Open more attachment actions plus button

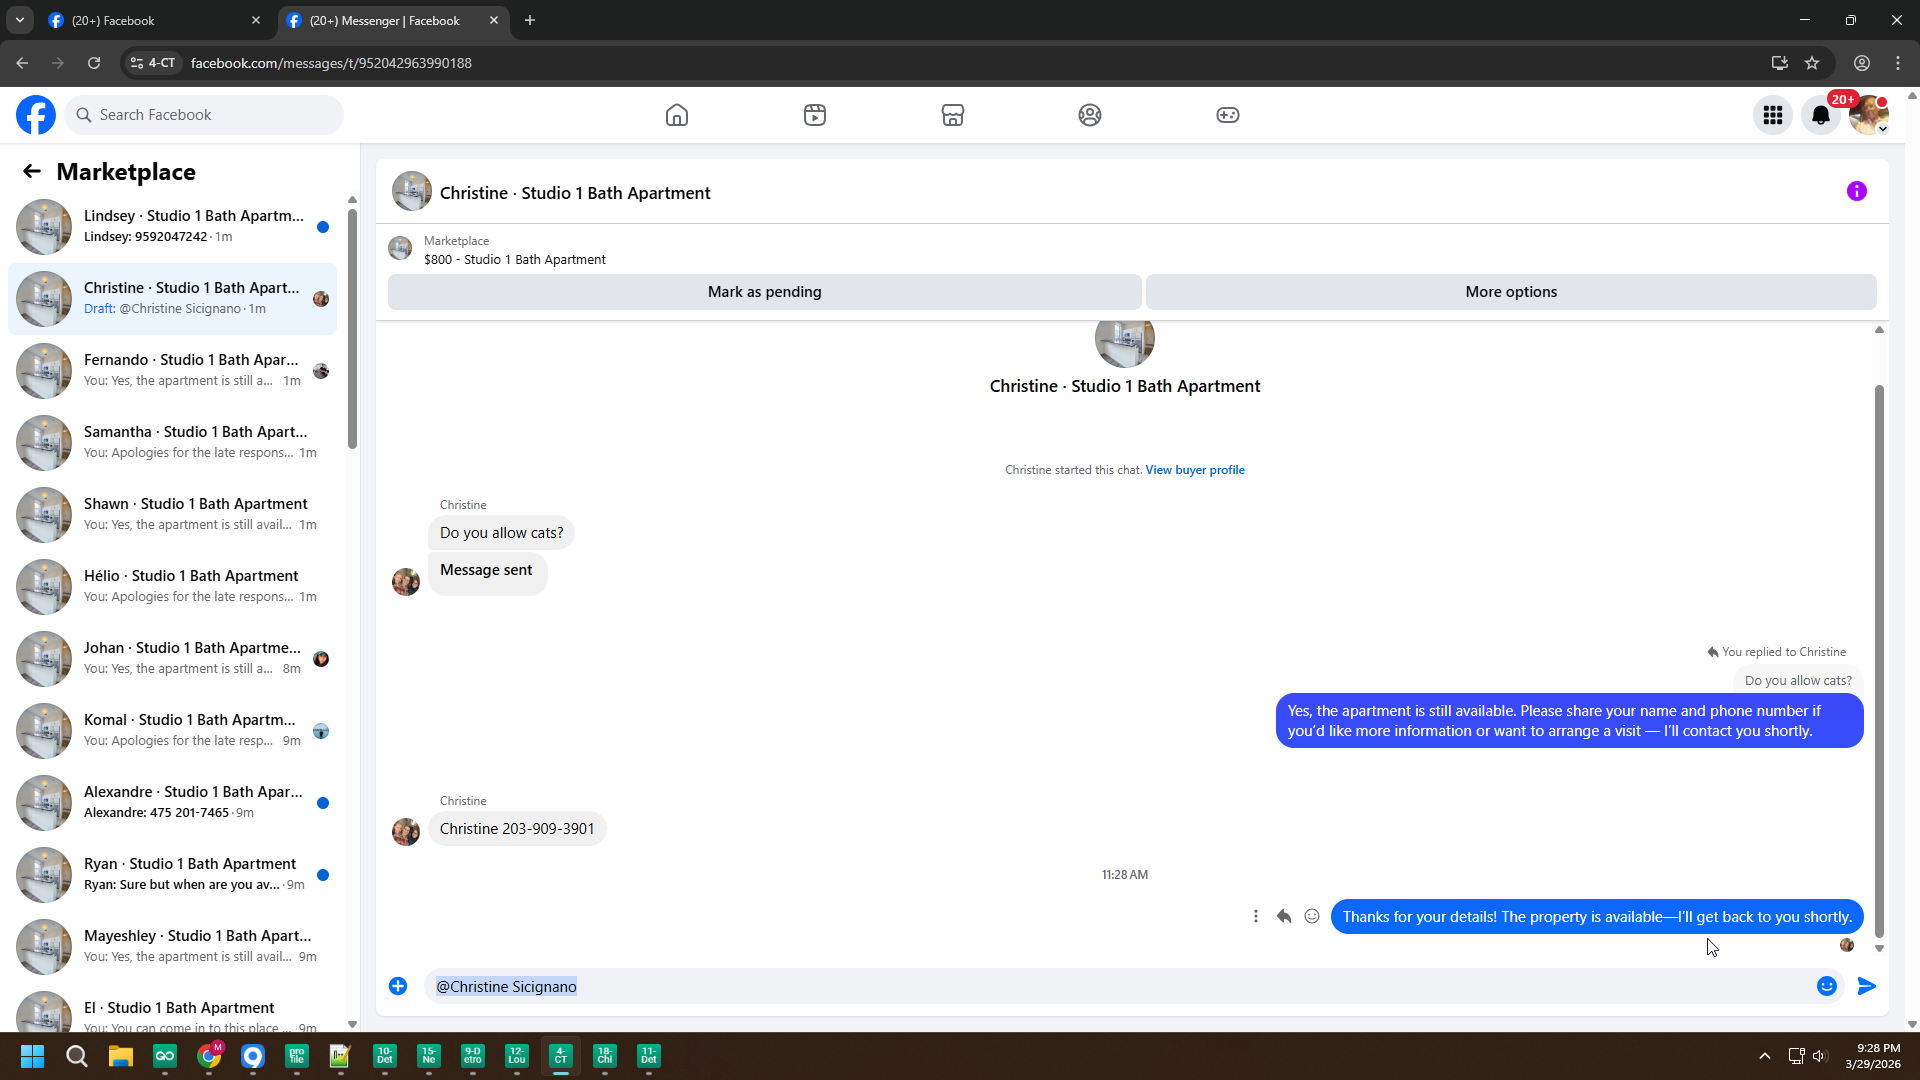pyautogui.click(x=398, y=986)
